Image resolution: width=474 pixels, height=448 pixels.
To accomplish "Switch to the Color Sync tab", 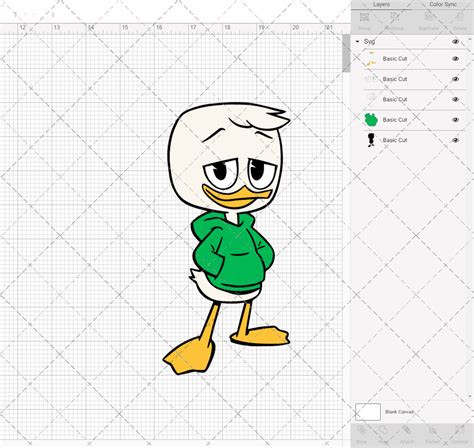I will [x=443, y=4].
